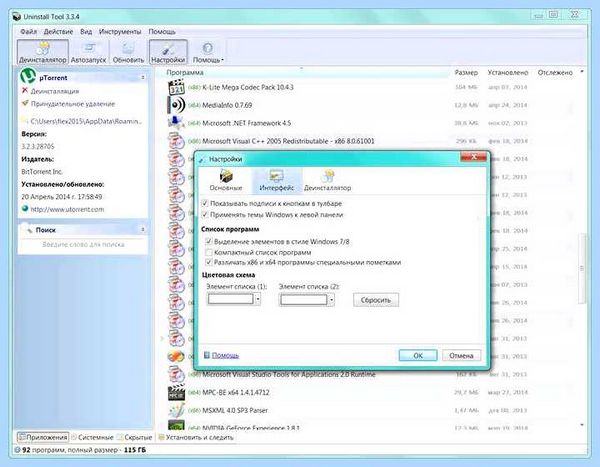Pick color for Элемент списка (2) swatch
Viewport: 600px width, 467px height.
tap(303, 300)
